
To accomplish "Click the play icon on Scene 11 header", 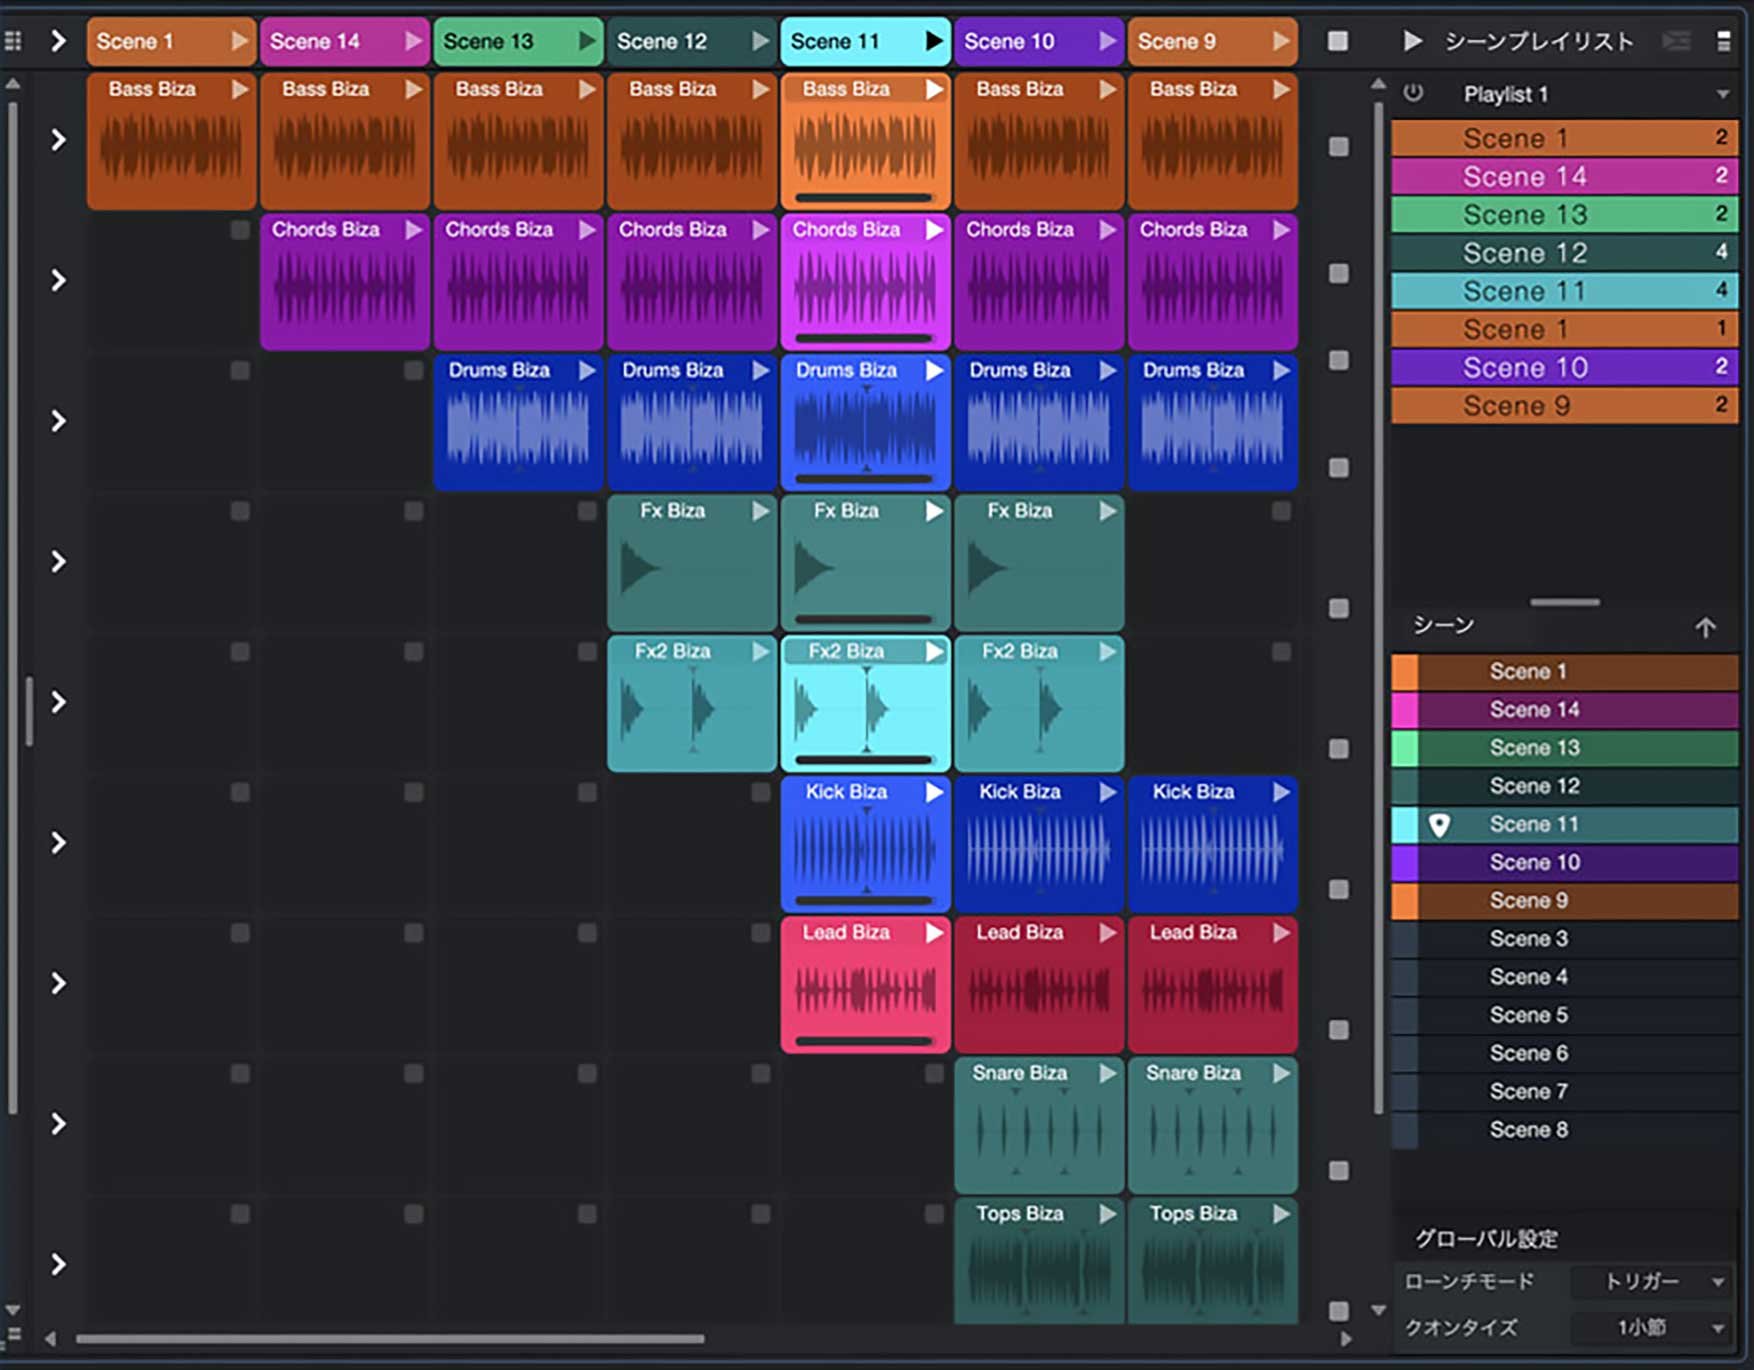I will 932,41.
